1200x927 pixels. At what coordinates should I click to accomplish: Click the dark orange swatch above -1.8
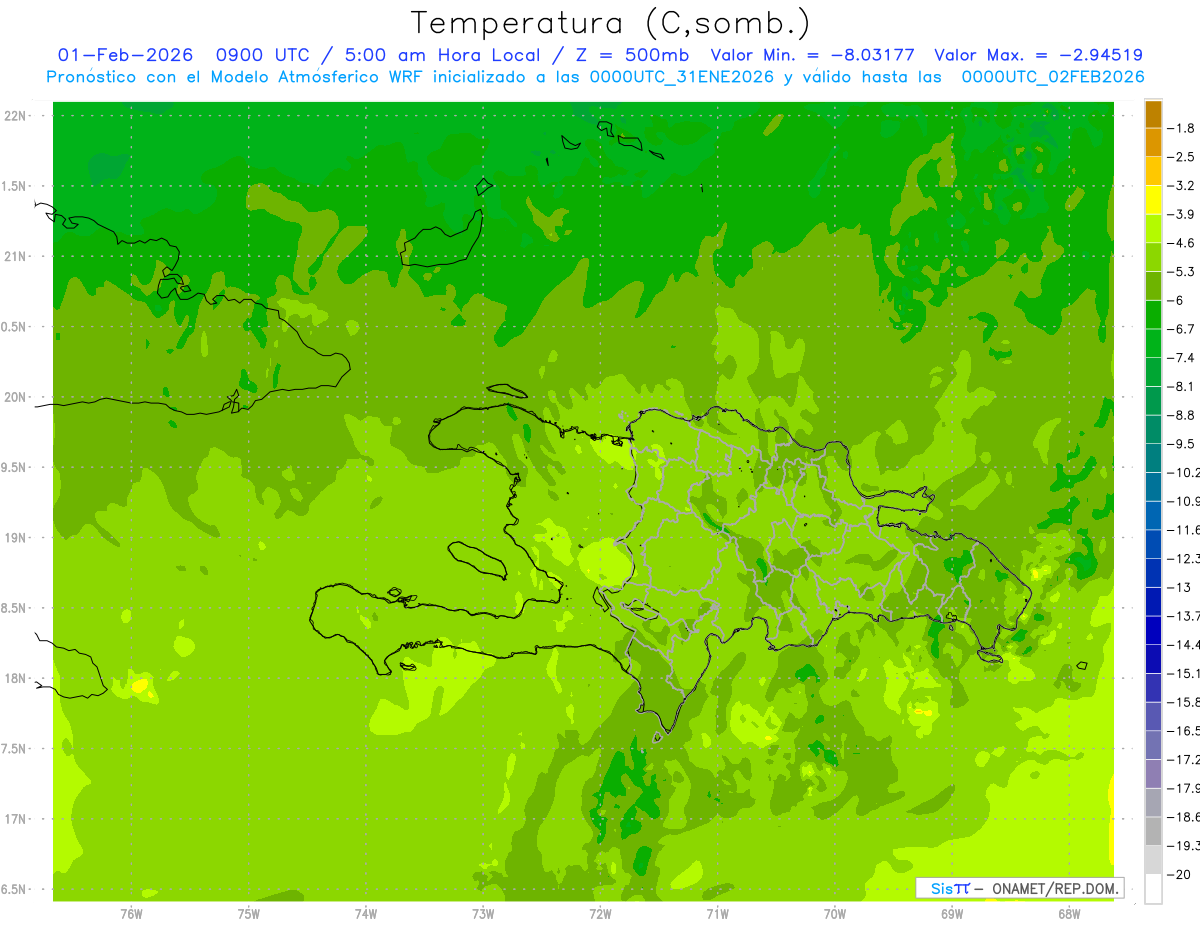[x=1153, y=114]
